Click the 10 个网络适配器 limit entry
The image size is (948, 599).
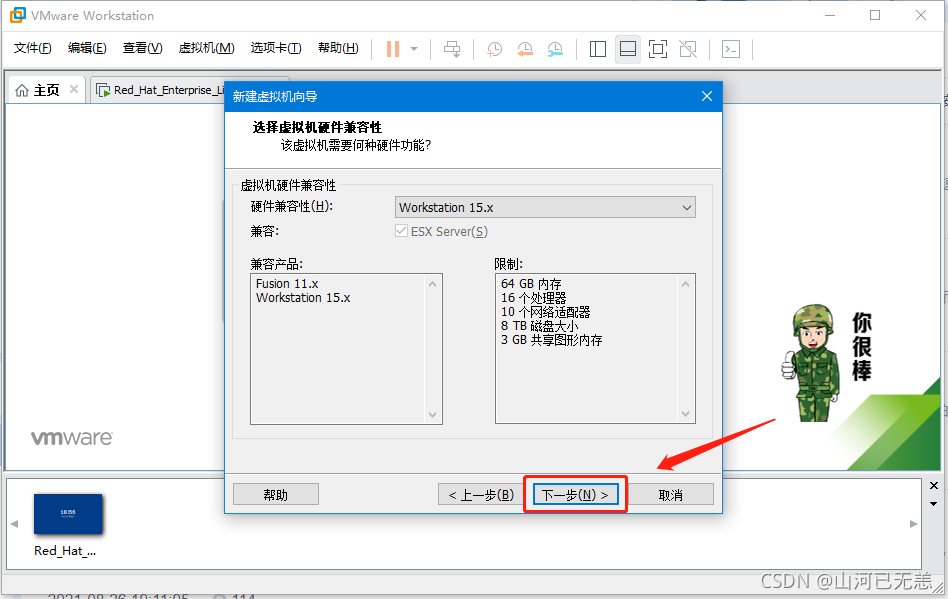click(545, 312)
